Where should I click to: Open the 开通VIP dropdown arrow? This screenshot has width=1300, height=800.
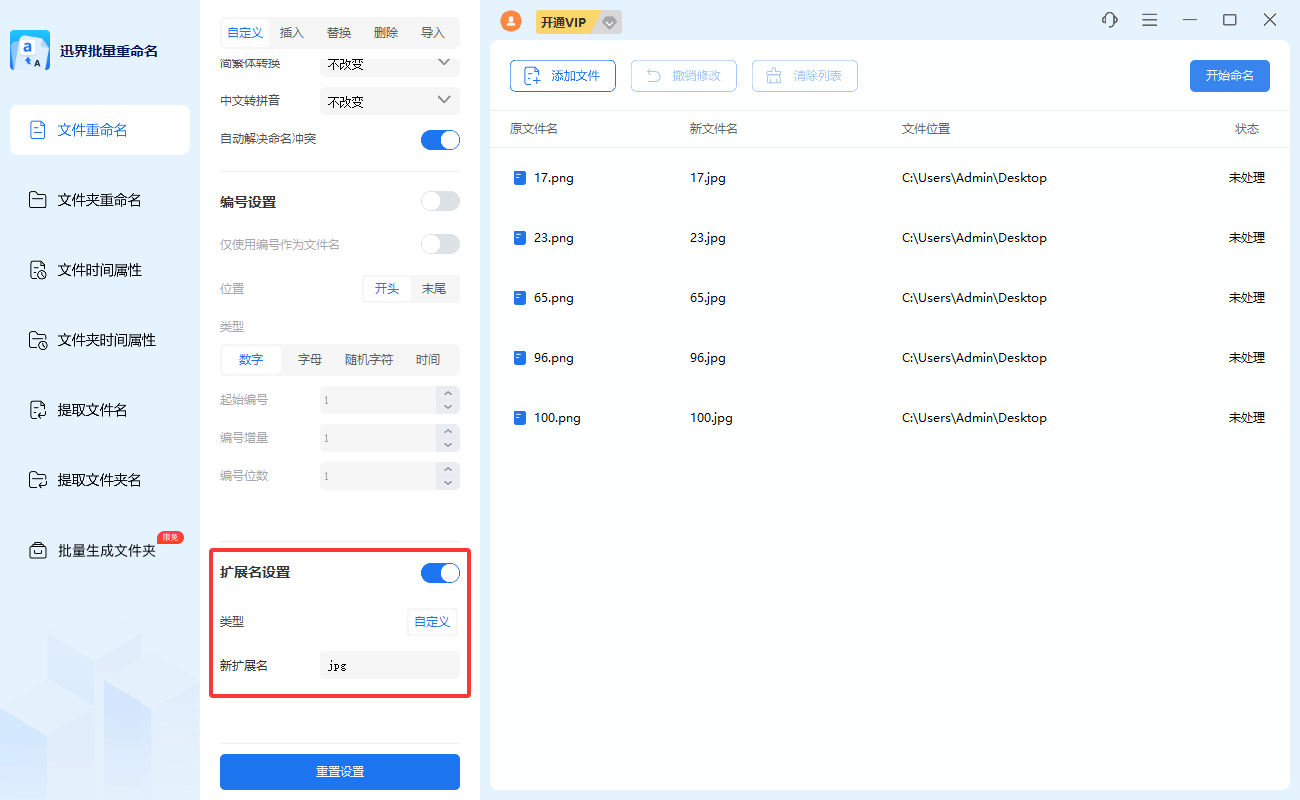[x=610, y=22]
